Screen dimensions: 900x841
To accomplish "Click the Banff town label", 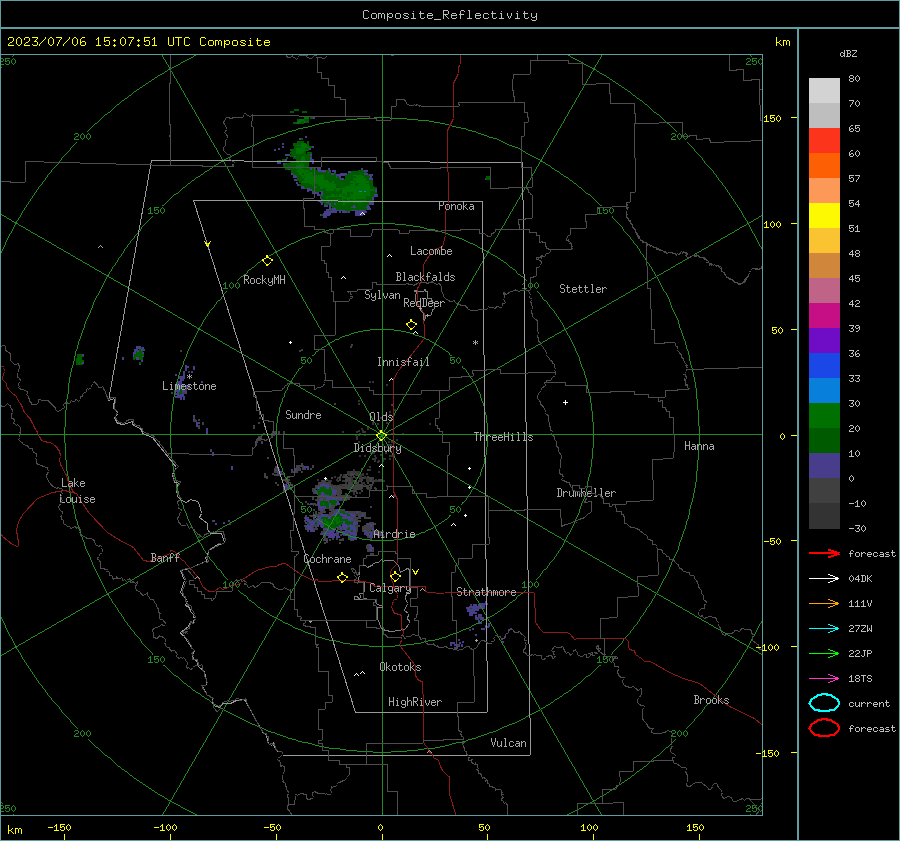I will (165, 557).
